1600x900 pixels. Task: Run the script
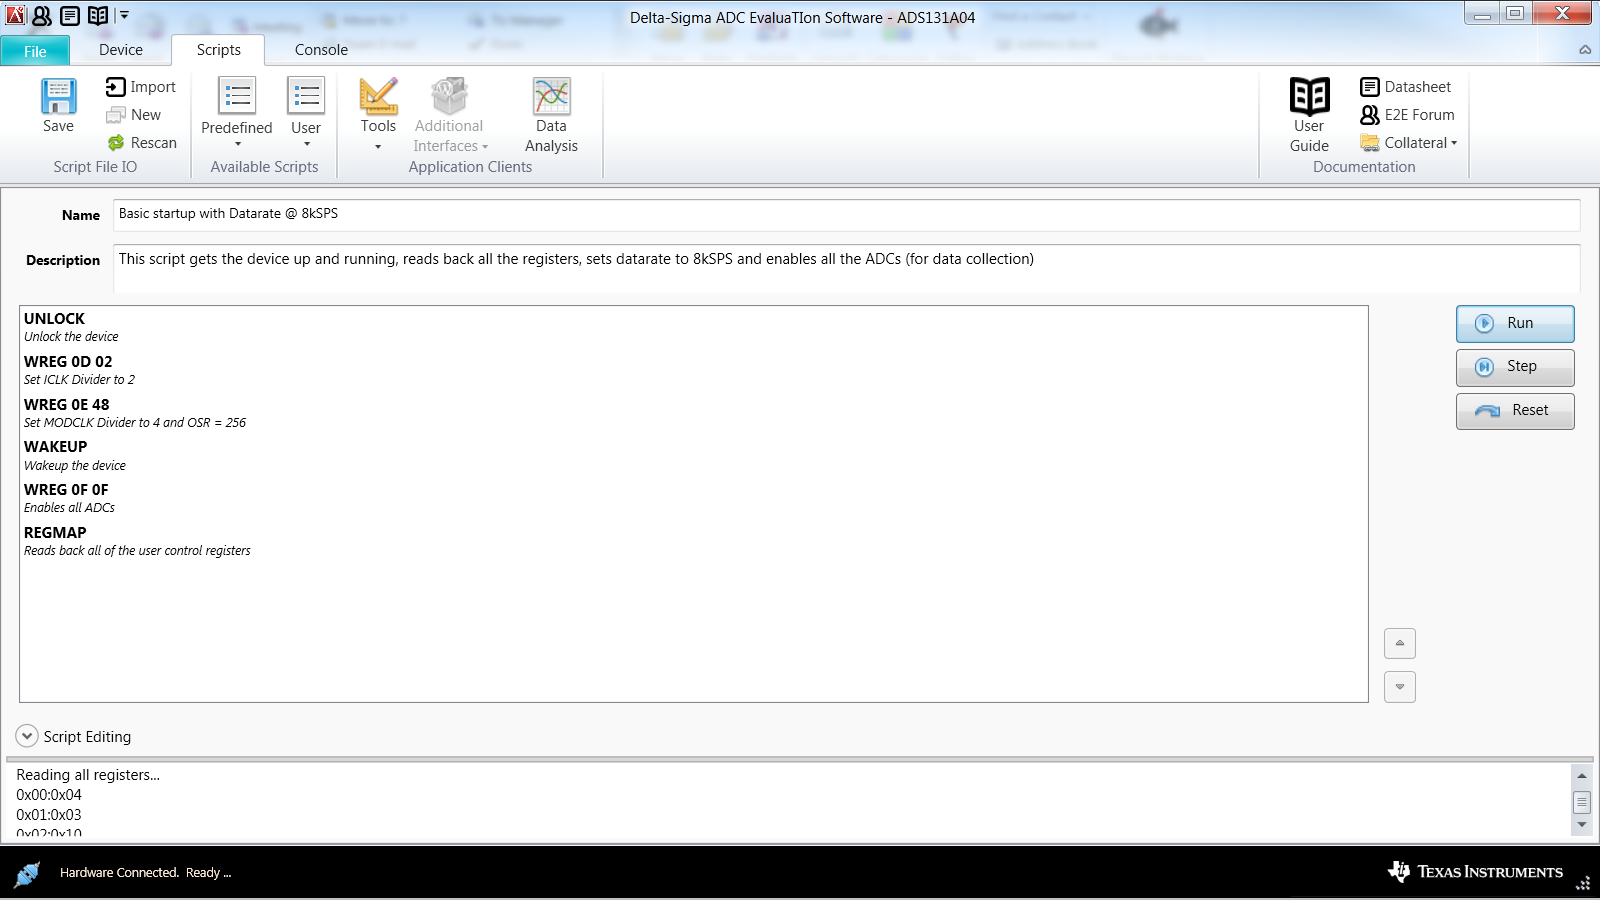(x=1515, y=324)
